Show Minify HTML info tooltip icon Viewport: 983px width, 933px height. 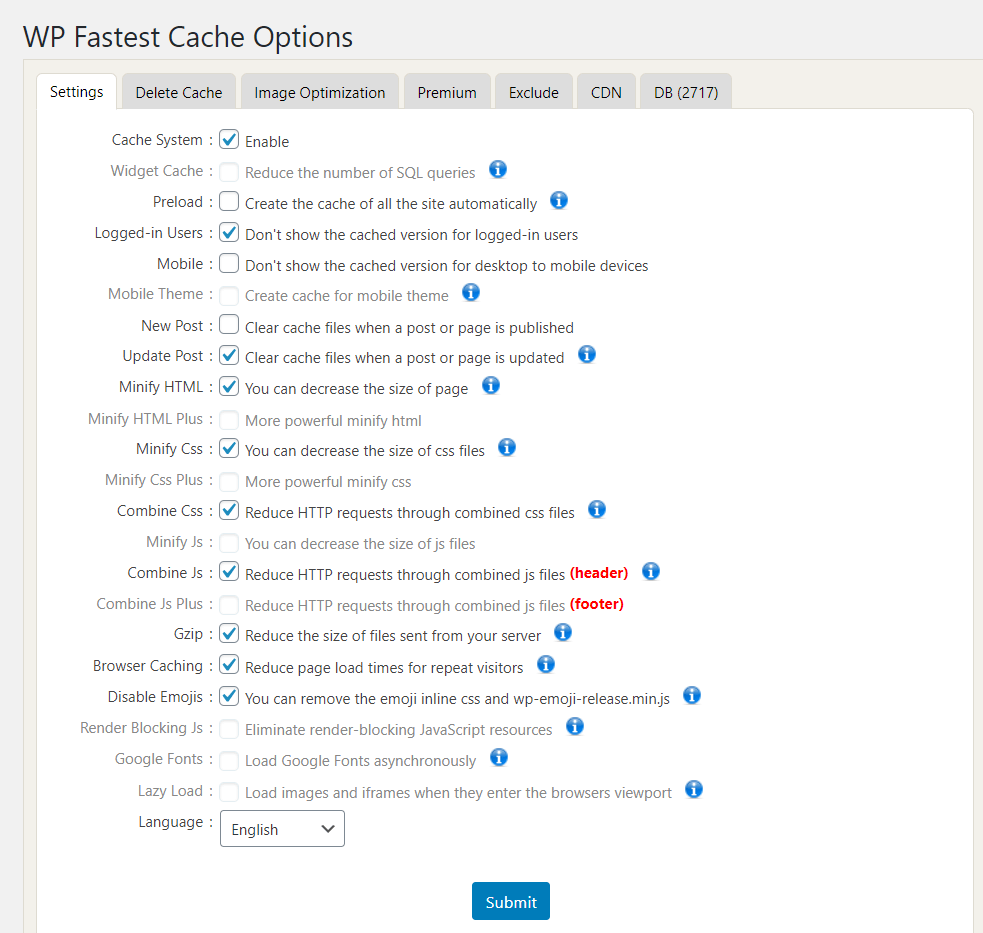pos(491,386)
